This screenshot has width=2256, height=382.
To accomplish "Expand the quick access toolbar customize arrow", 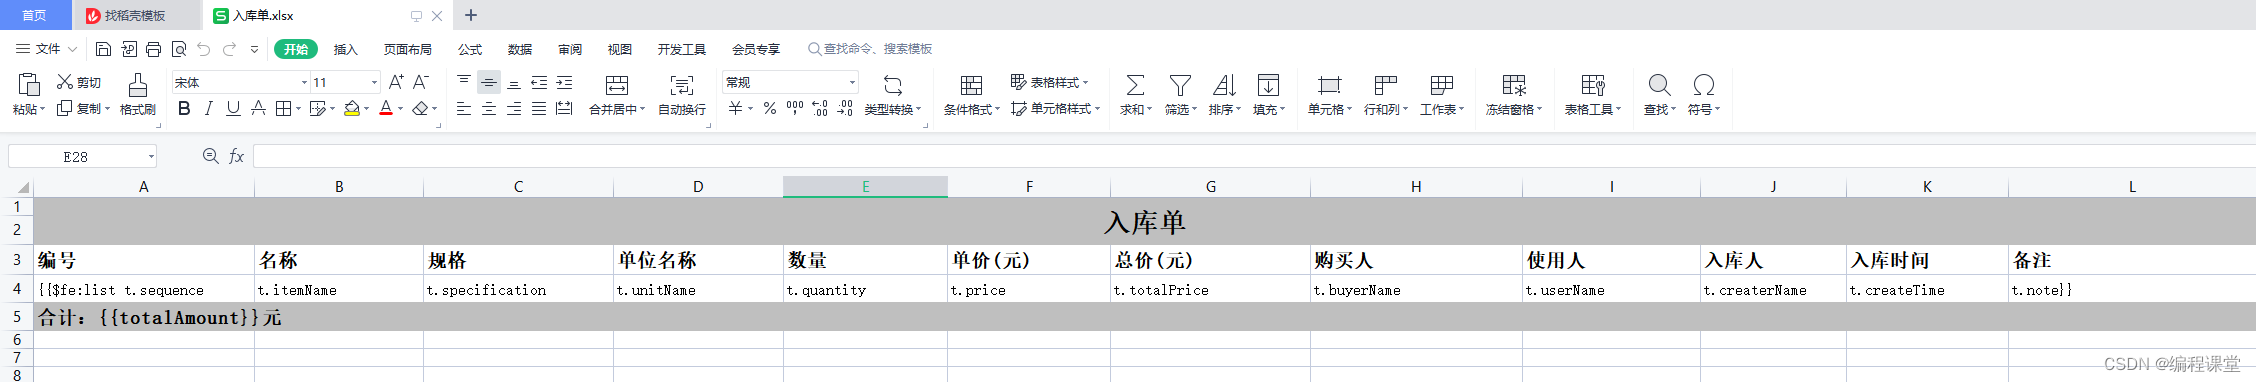I will (x=254, y=49).
